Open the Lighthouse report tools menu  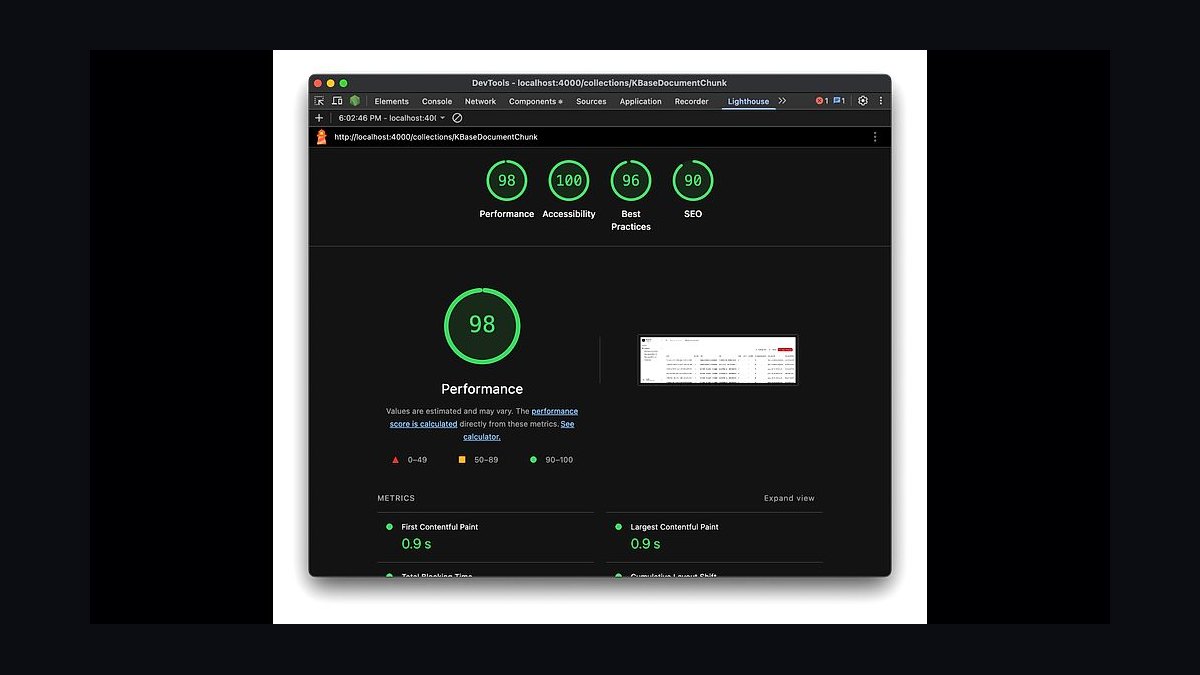coord(875,137)
